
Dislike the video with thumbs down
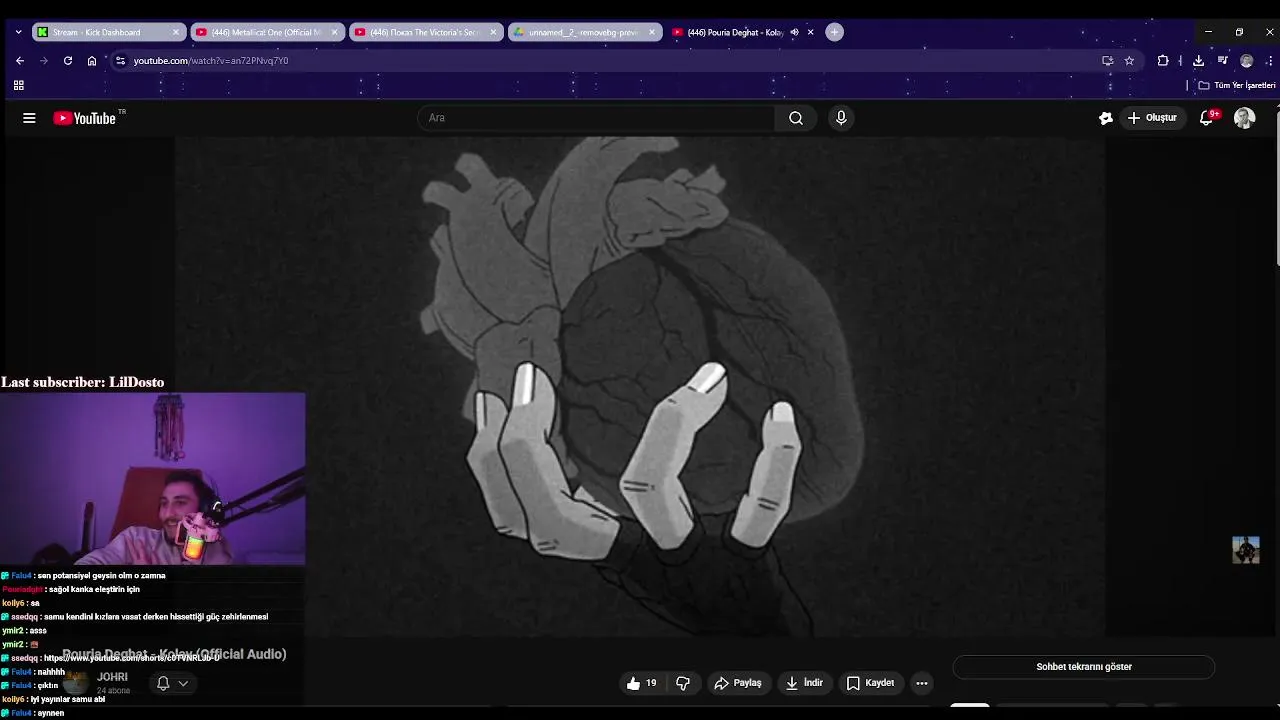pos(683,683)
